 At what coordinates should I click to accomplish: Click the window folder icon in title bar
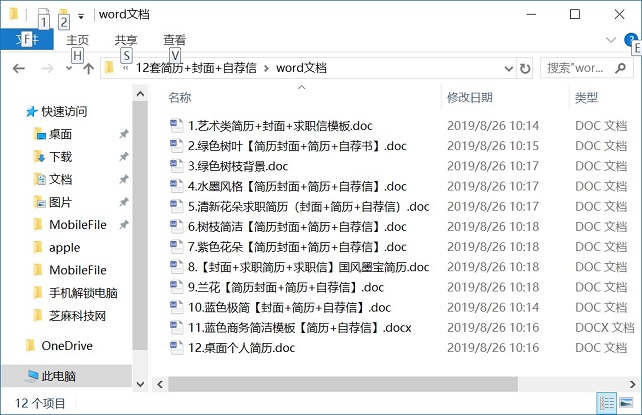tap(14, 14)
